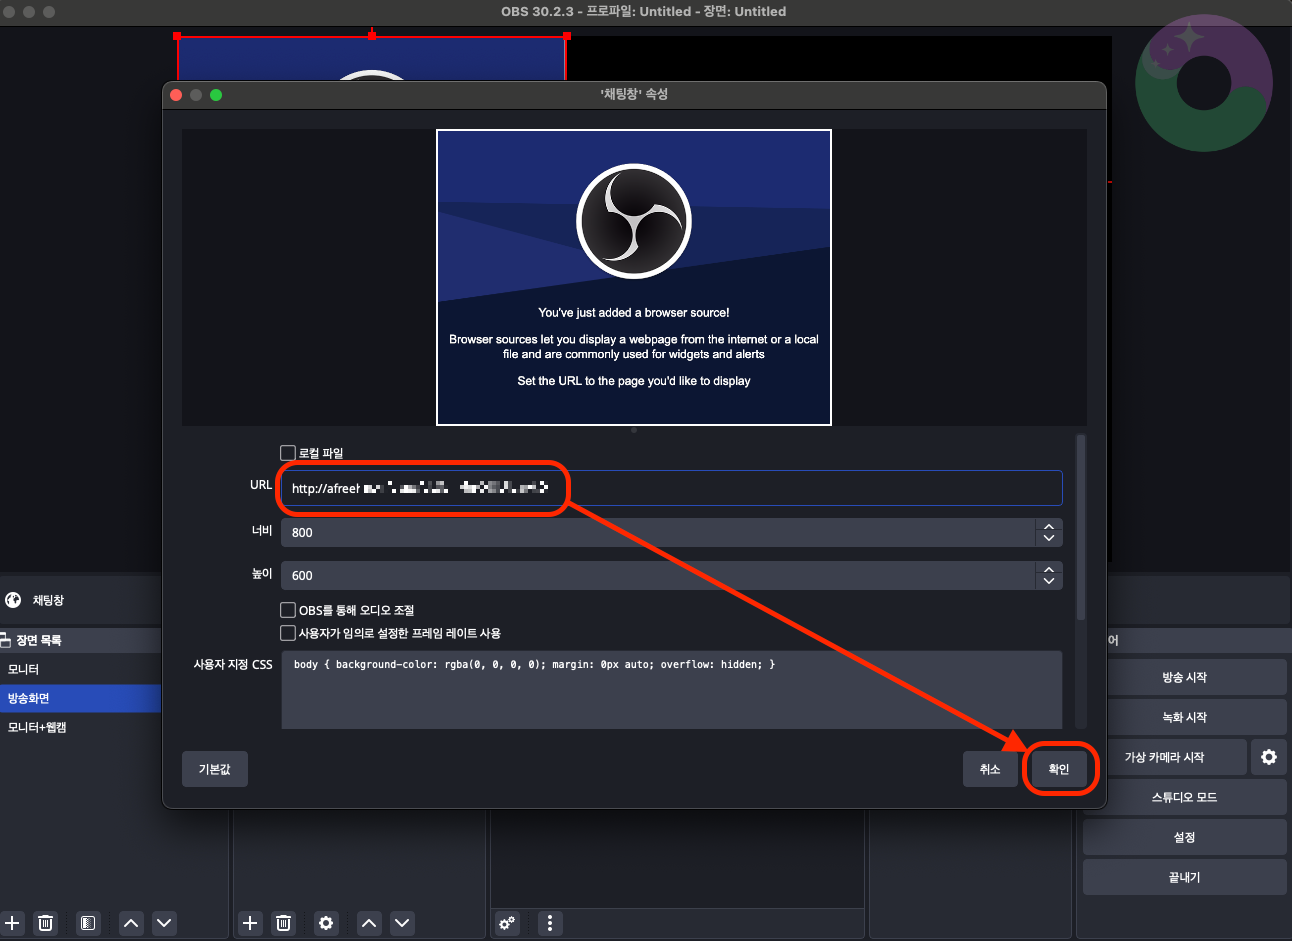Open scene filters icon in the scenes panel toolbar
The width and height of the screenshot is (1292, 941).
pyautogui.click(x=88, y=923)
